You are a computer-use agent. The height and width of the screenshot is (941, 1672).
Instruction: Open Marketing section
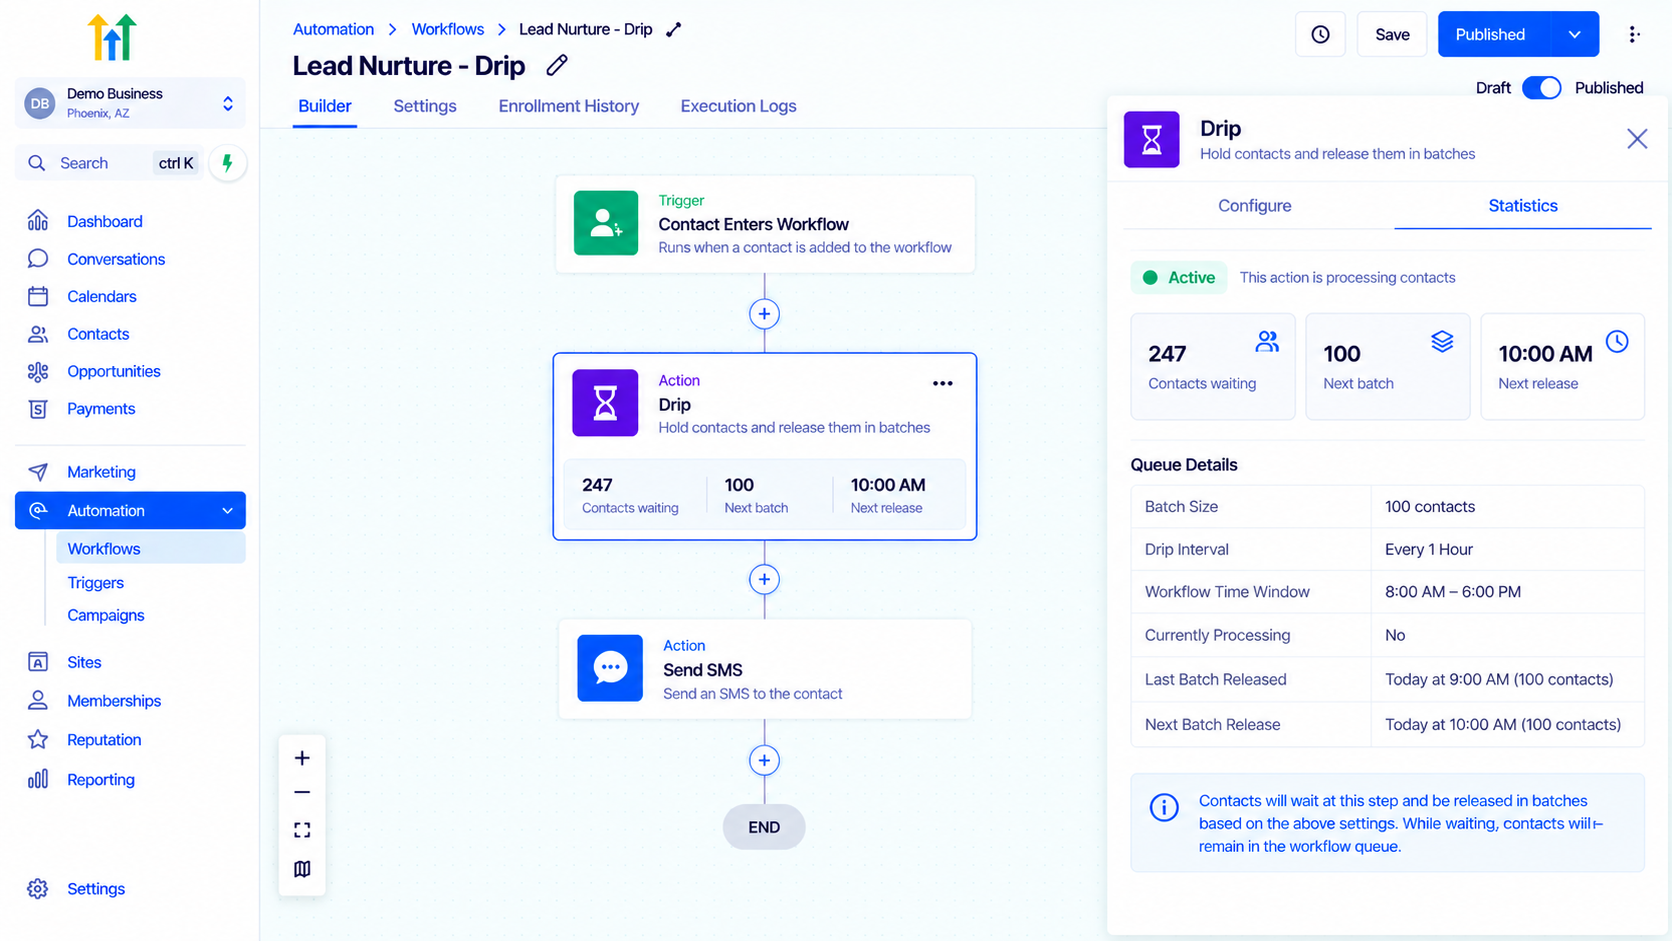click(x=100, y=472)
